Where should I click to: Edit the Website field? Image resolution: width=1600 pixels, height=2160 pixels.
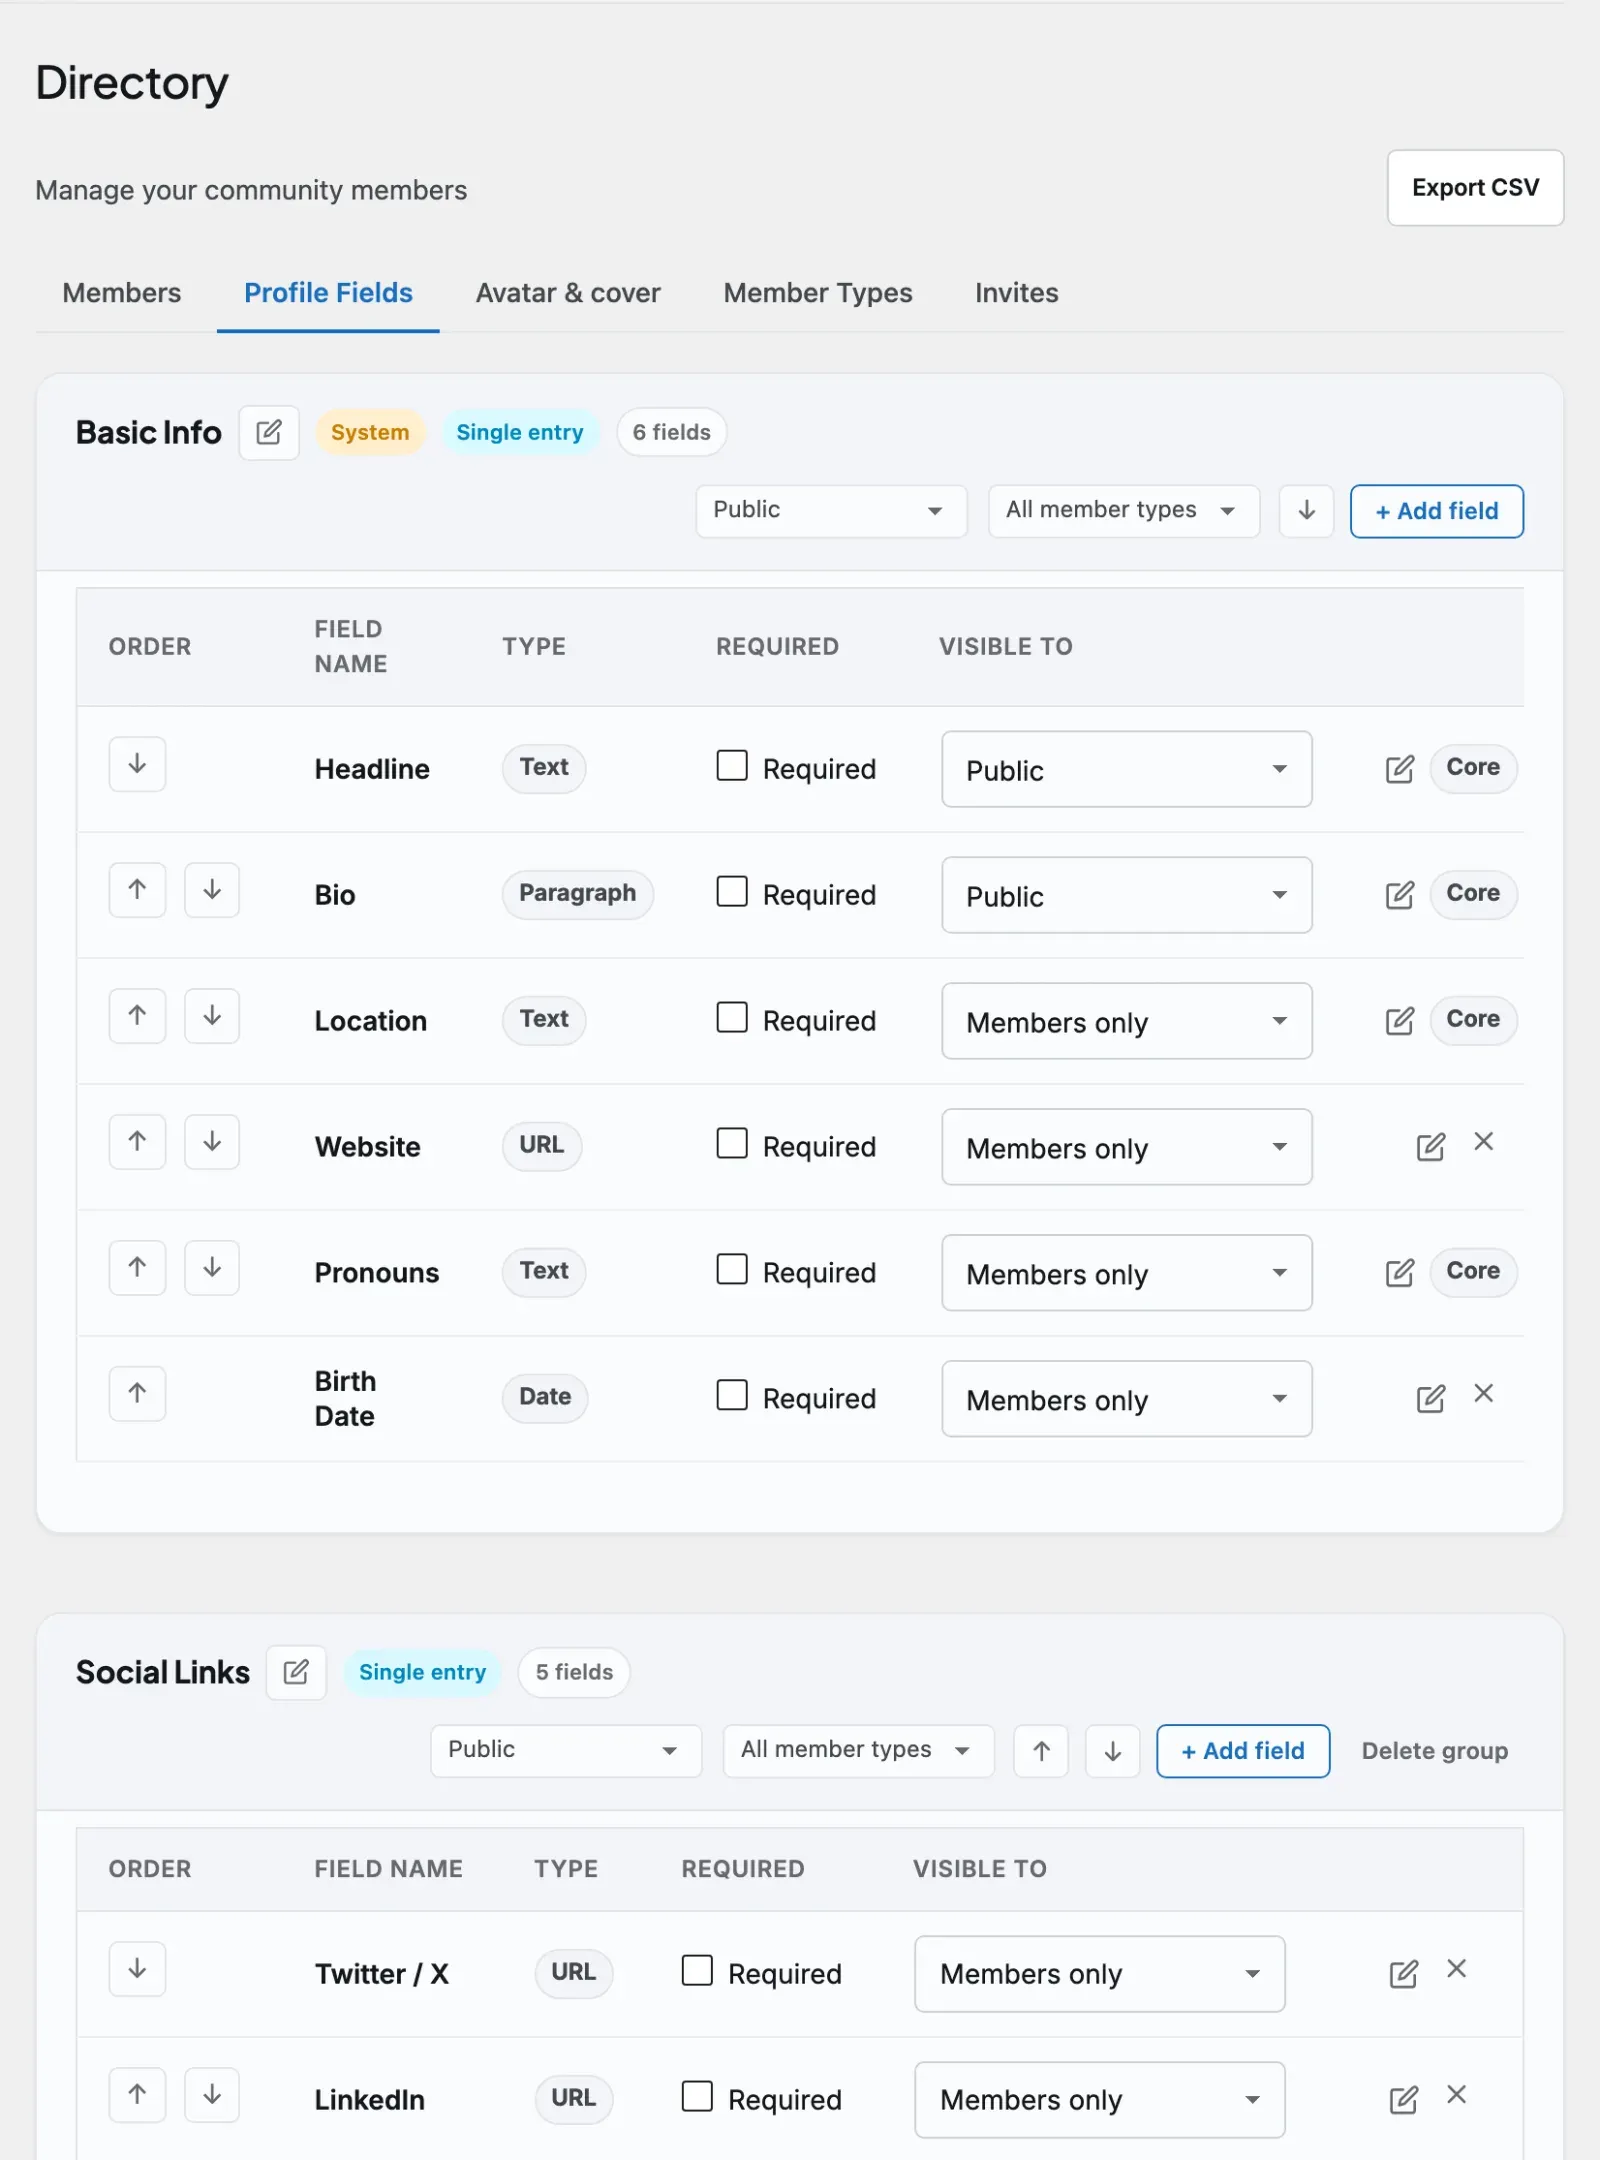pos(1430,1147)
